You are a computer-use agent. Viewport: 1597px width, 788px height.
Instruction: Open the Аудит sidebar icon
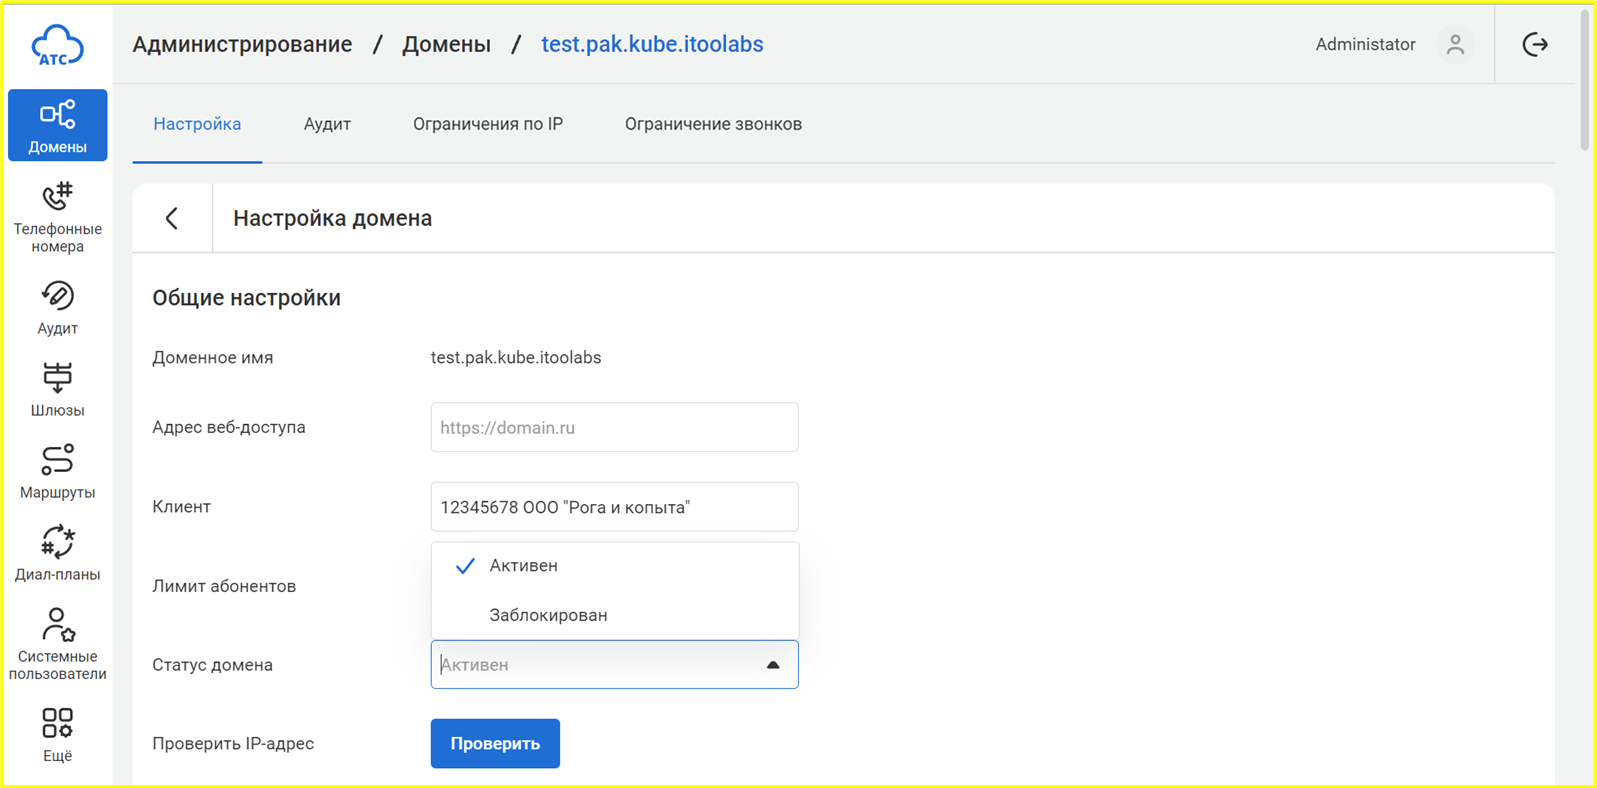tap(57, 307)
